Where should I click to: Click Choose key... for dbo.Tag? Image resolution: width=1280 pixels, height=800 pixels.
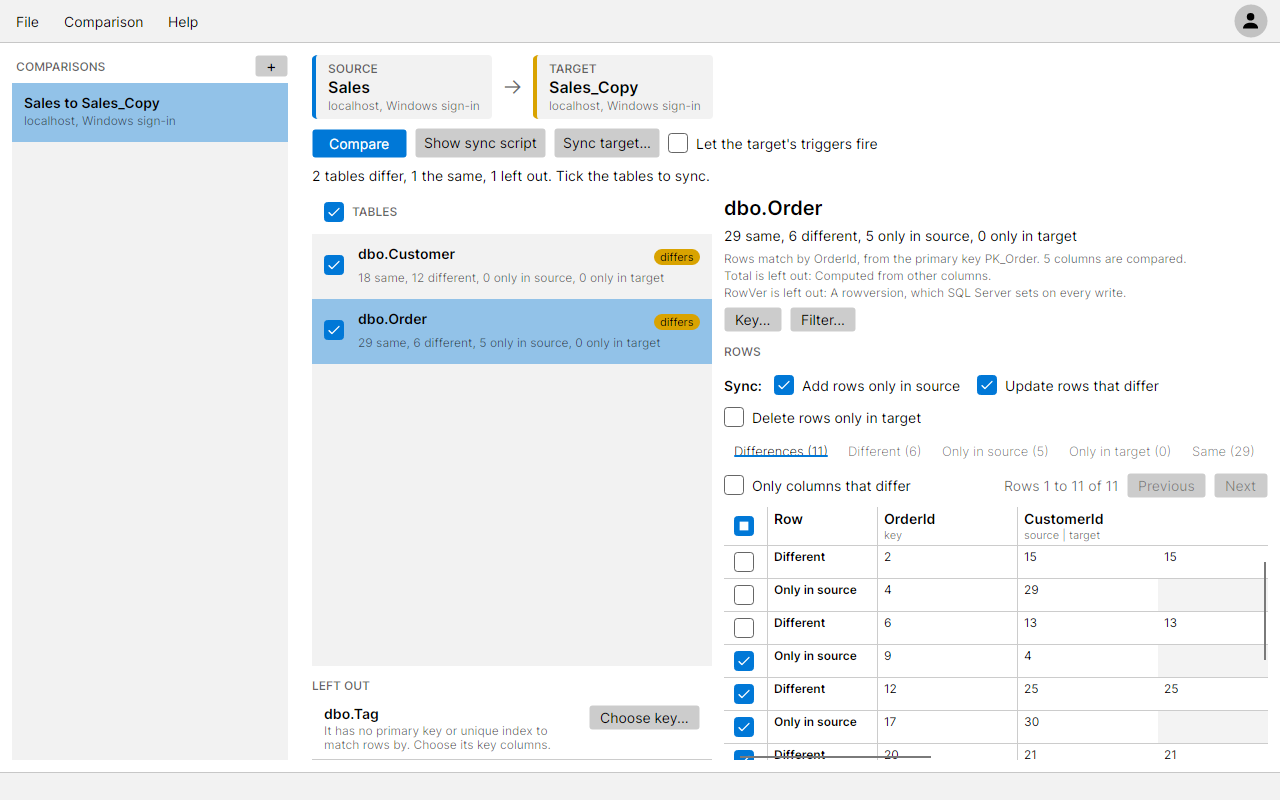[x=645, y=718]
